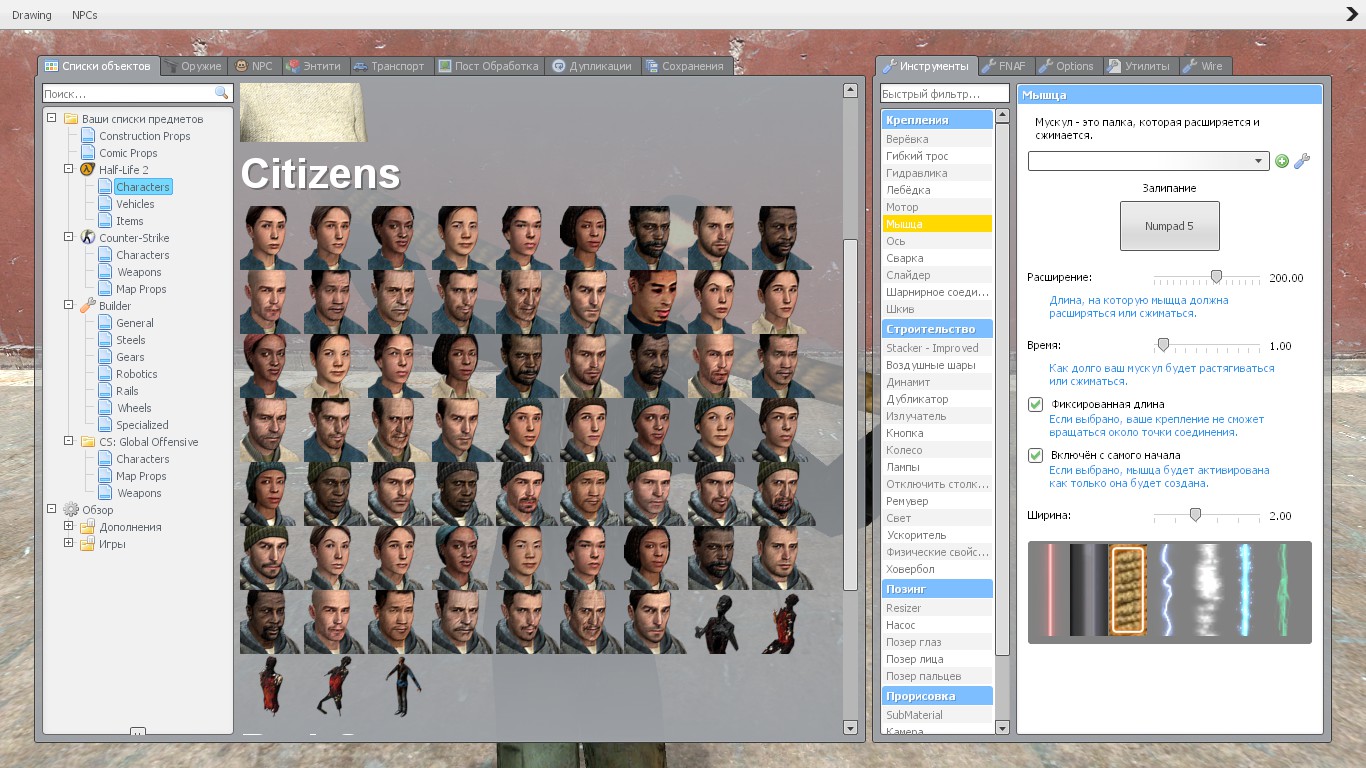Click the Время slider handle
The image size is (1366, 768).
[1163, 345]
